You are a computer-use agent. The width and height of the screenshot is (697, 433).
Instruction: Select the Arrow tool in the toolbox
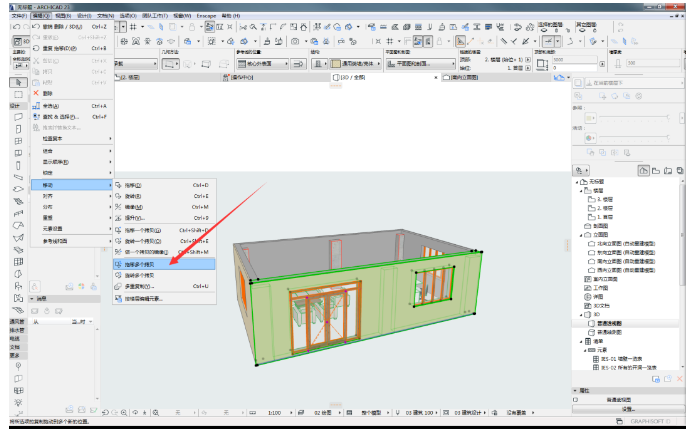[x=17, y=80]
